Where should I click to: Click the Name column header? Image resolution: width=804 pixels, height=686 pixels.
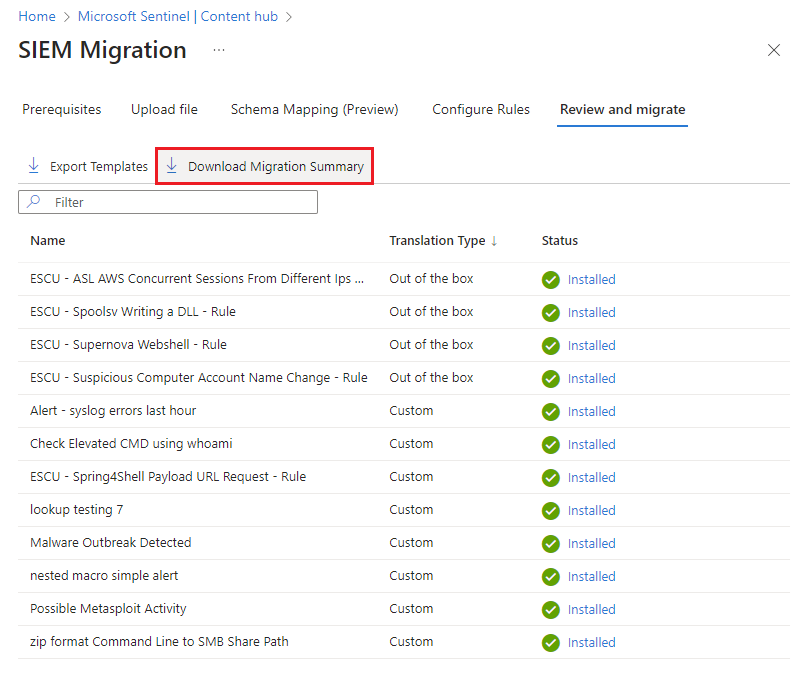[48, 240]
